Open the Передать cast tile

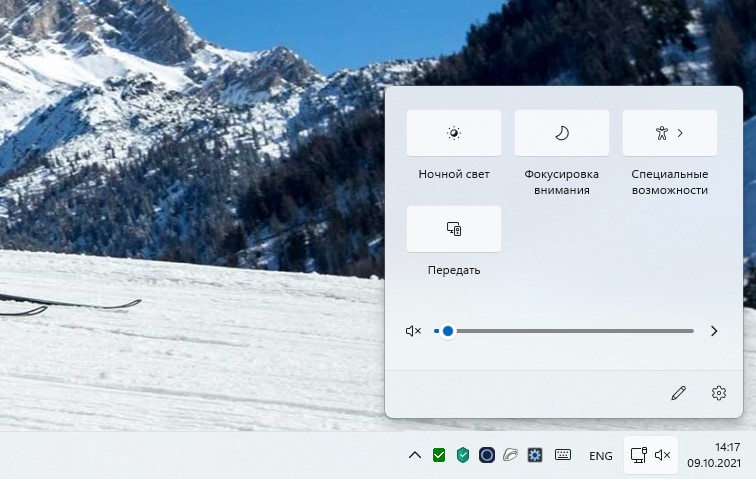tap(454, 229)
